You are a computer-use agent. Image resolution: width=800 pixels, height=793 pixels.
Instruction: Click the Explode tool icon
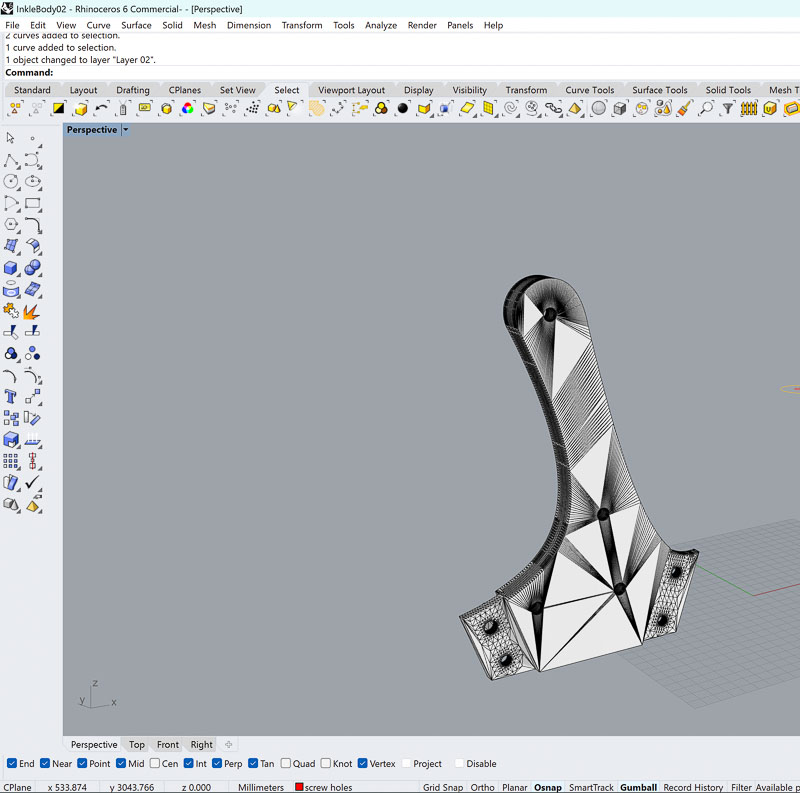coord(33,311)
